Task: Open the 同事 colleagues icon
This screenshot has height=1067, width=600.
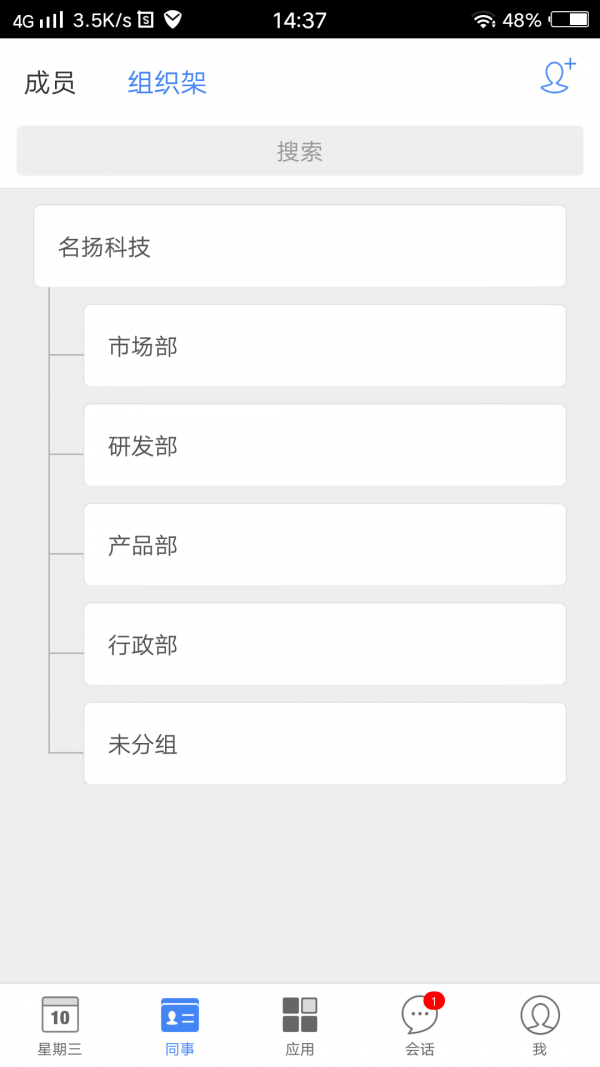Action: (x=179, y=1015)
